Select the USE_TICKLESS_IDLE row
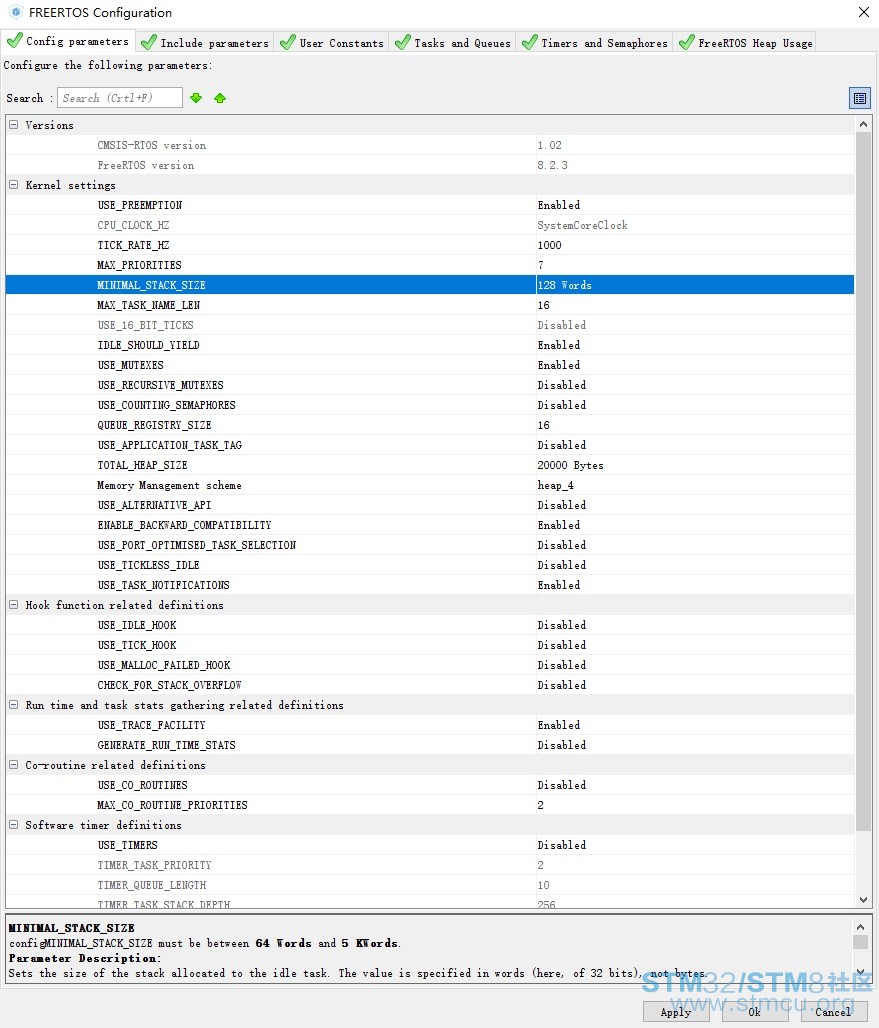Viewport: 879px width, 1028px height. tap(429, 565)
